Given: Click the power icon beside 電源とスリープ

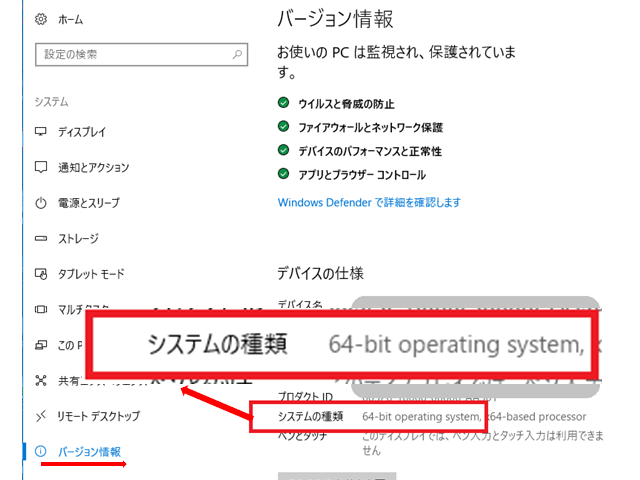Looking at the screenshot, I should click(41, 203).
